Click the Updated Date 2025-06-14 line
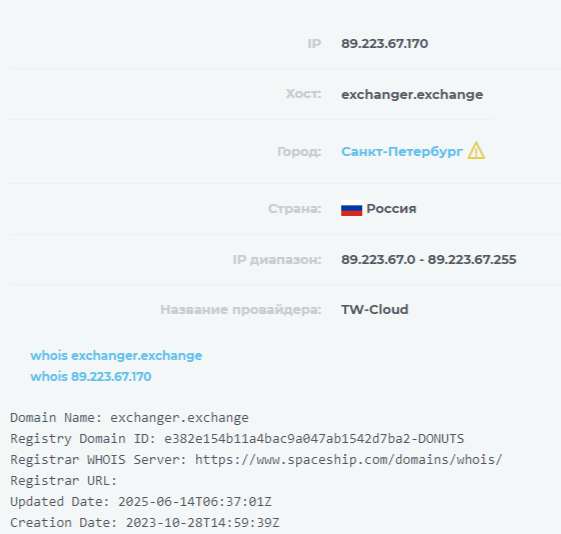The width and height of the screenshot is (561, 534). 141,502
